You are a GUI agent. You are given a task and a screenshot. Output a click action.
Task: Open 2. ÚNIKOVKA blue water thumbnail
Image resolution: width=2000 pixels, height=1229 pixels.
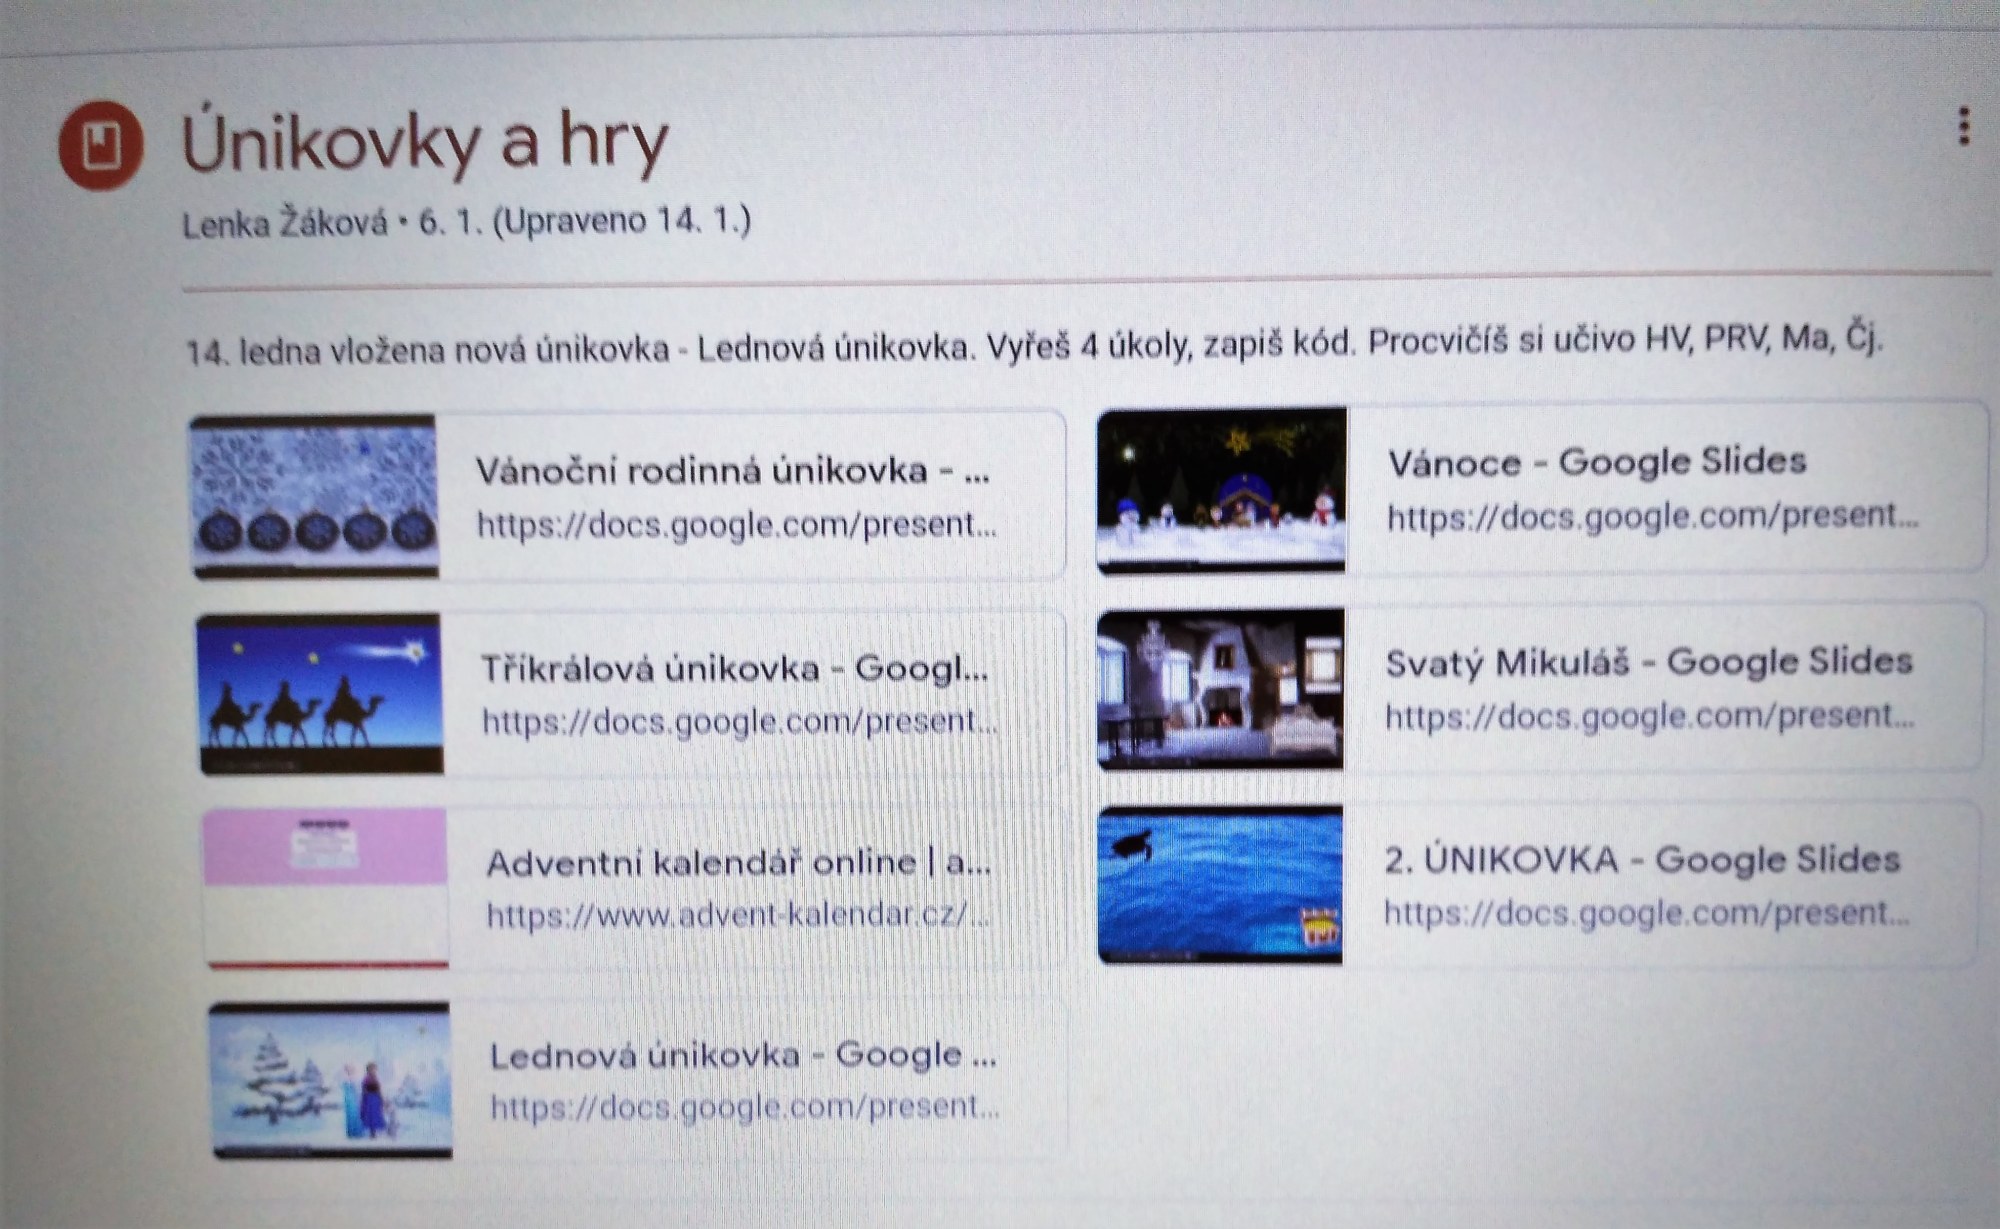[1220, 885]
